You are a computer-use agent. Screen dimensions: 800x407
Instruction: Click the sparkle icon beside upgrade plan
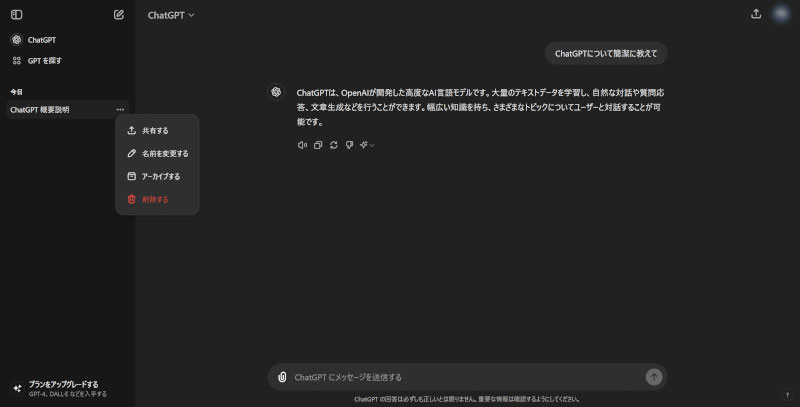(17, 389)
